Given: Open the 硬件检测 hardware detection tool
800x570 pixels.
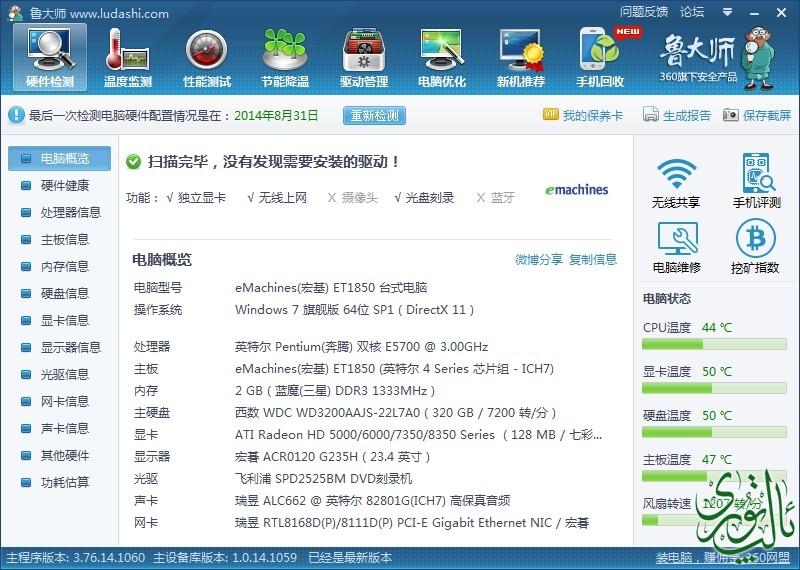Looking at the screenshot, I should 50,57.
